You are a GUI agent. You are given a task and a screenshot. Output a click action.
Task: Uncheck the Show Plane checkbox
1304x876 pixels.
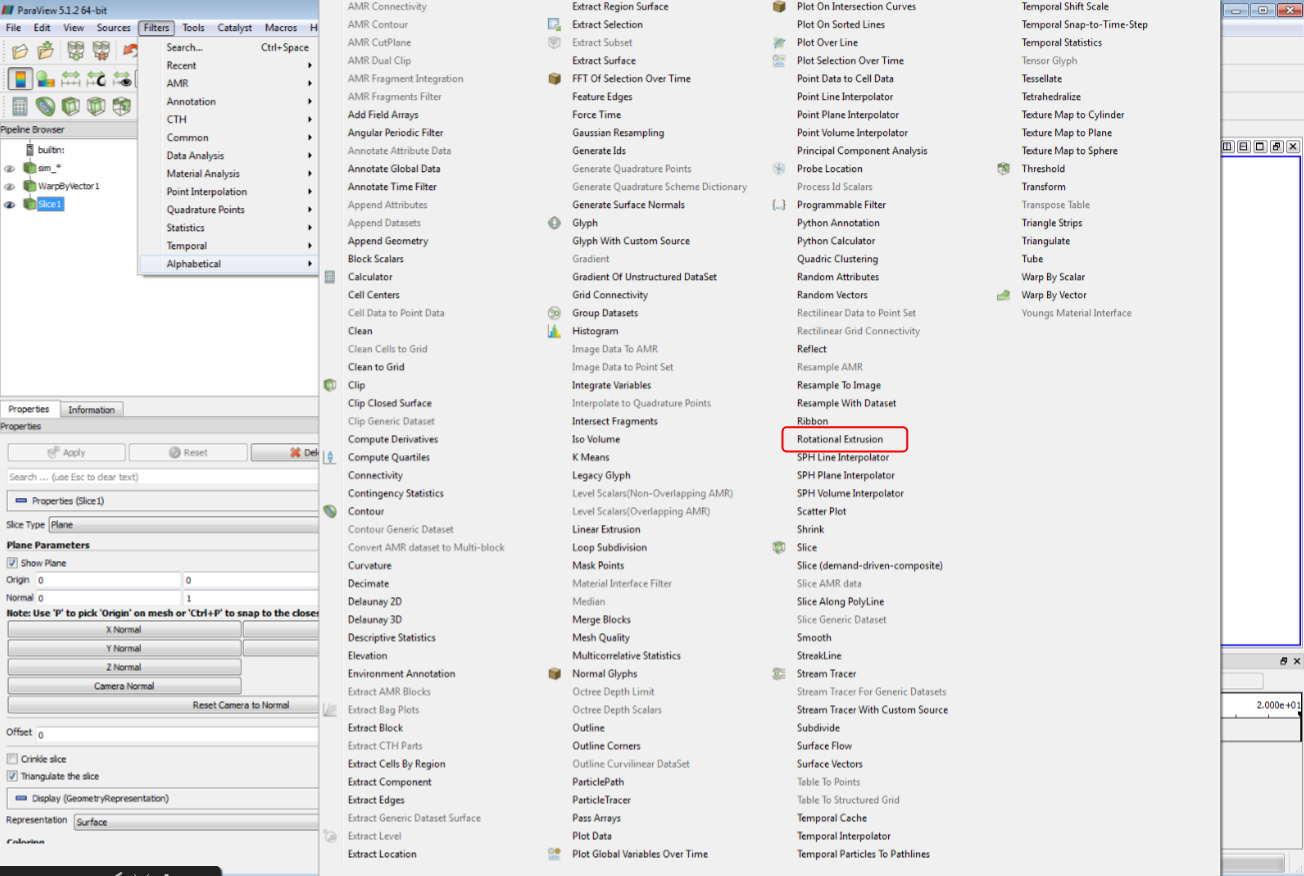tap(12, 563)
